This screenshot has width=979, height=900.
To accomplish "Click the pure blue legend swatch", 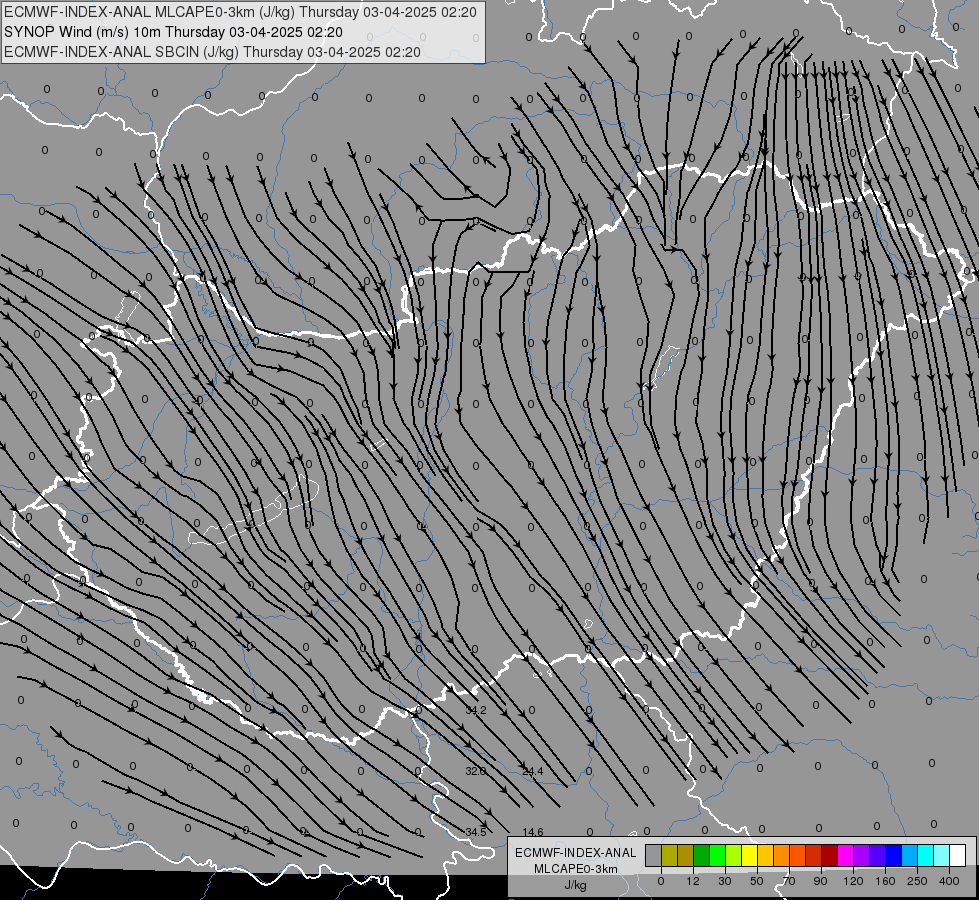I will tap(894, 855).
